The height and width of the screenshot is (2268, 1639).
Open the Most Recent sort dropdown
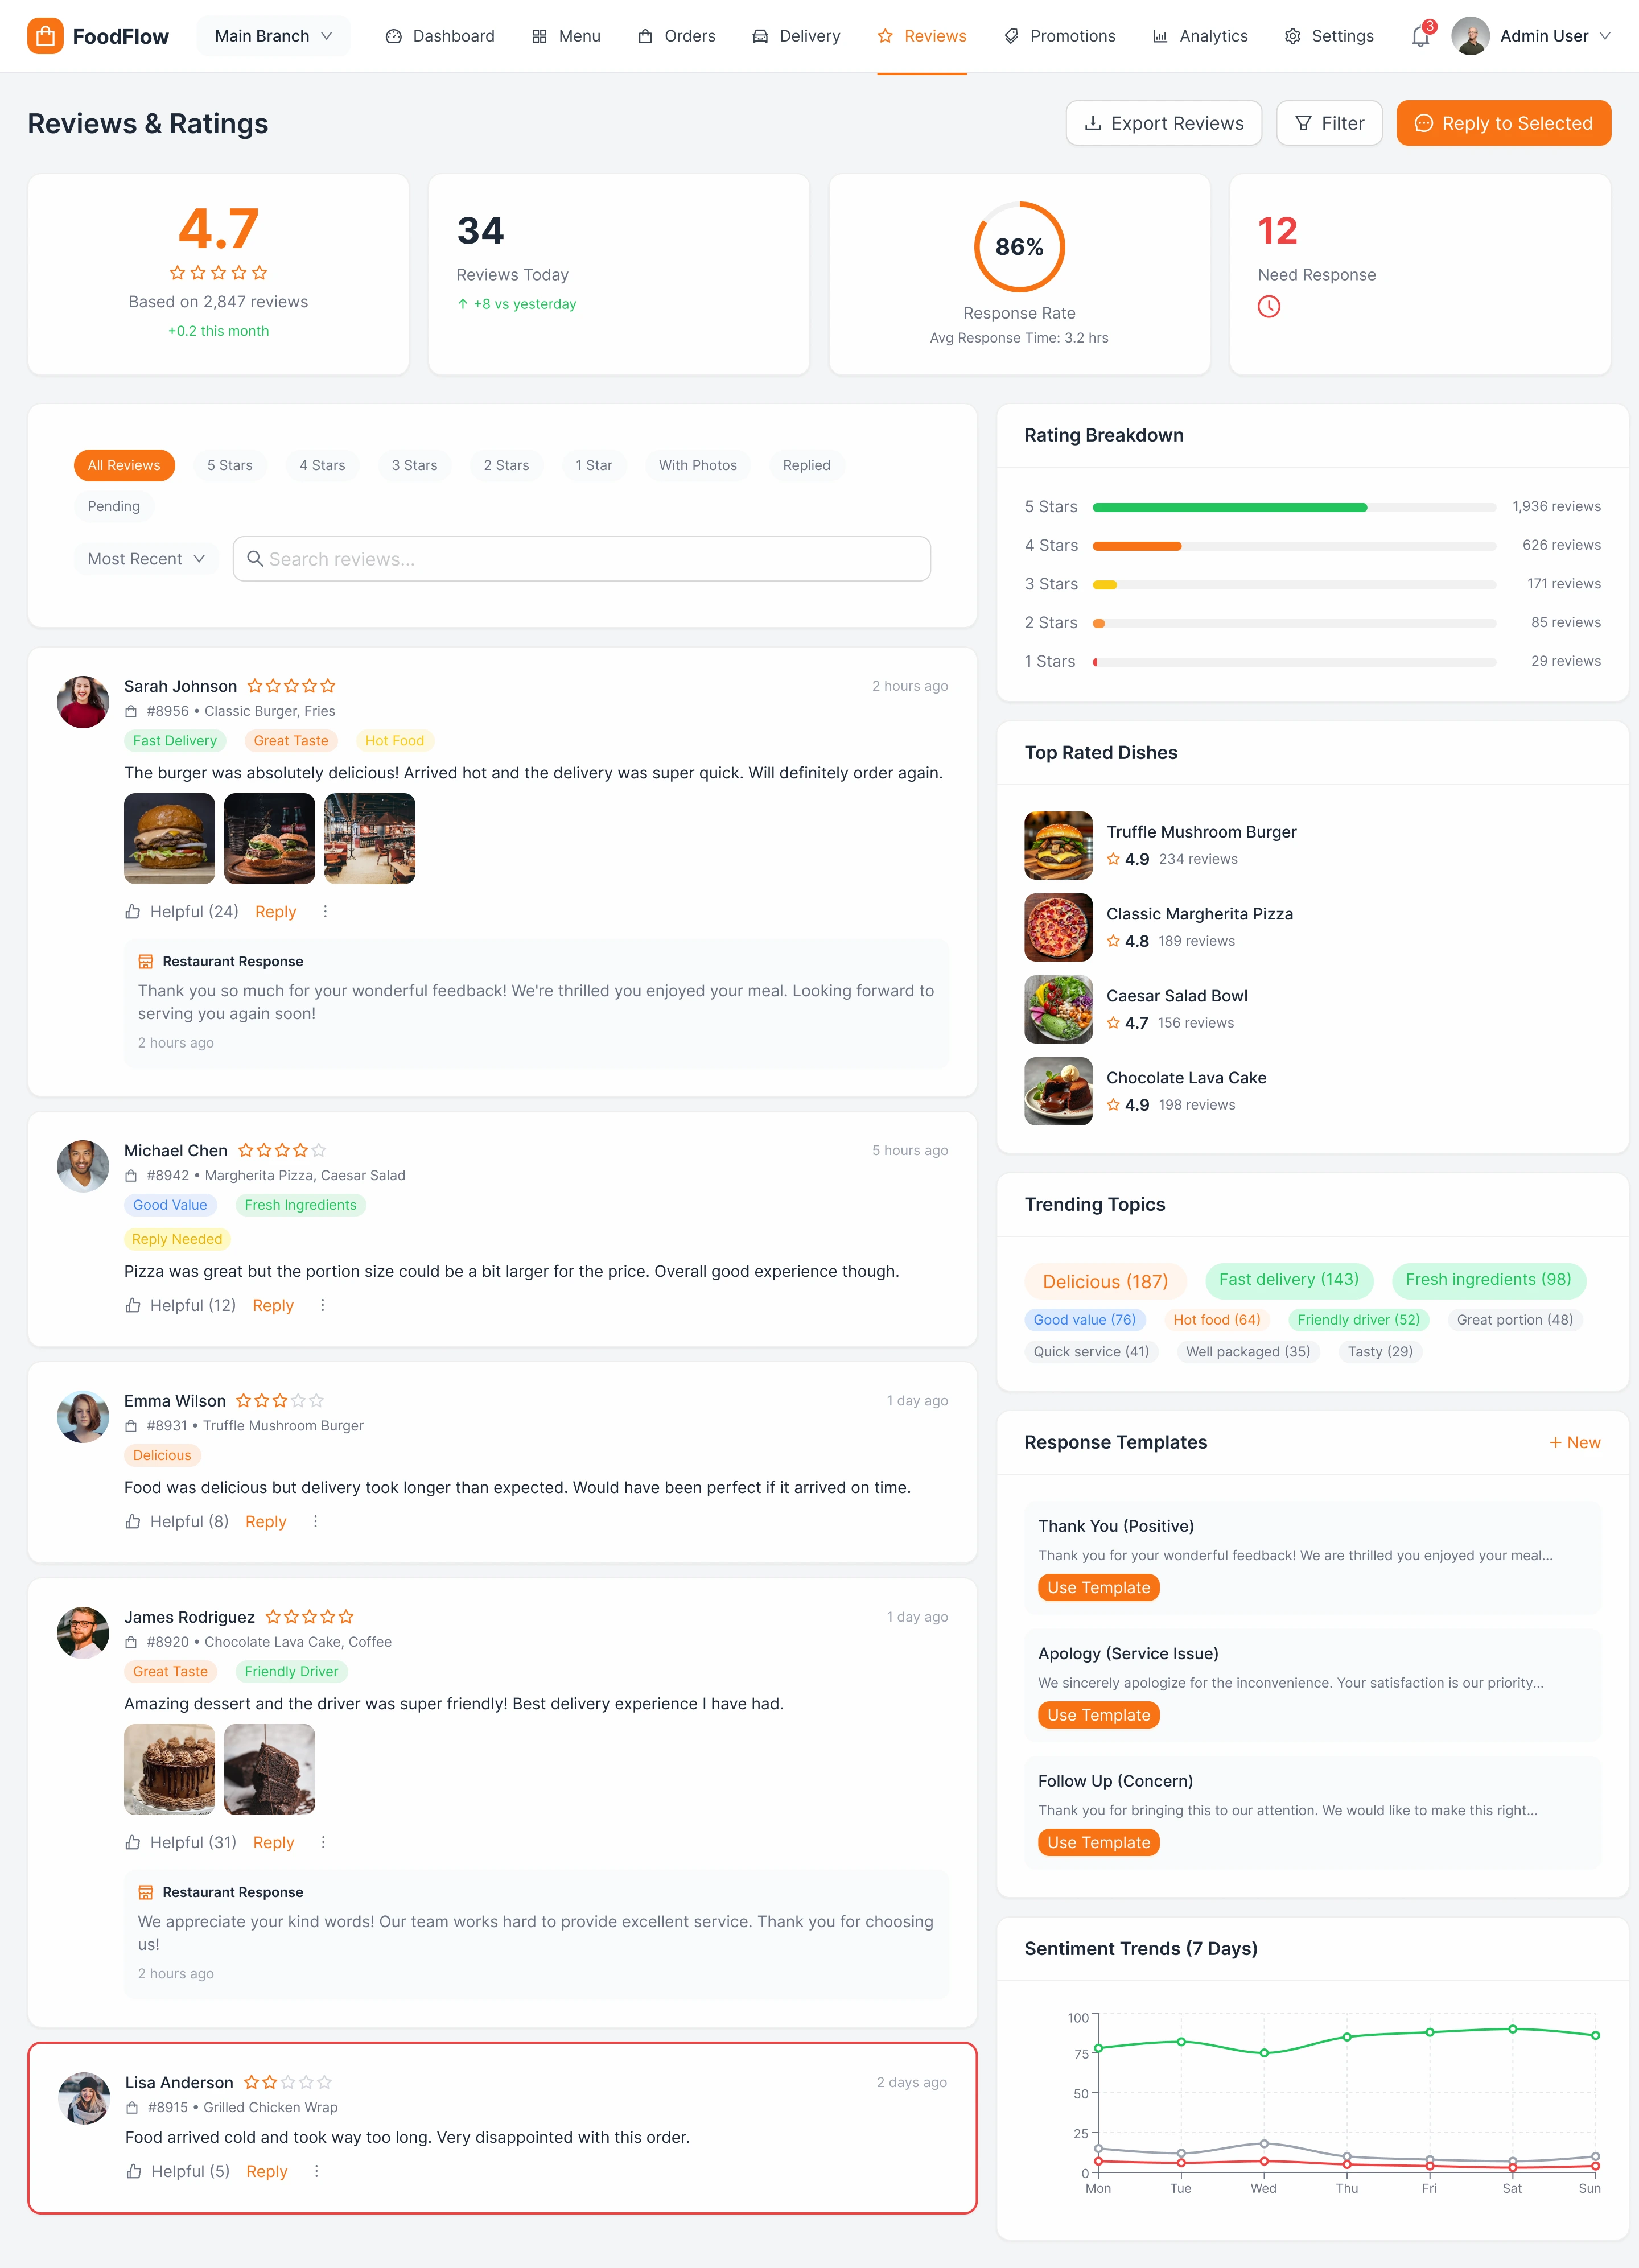(x=146, y=559)
